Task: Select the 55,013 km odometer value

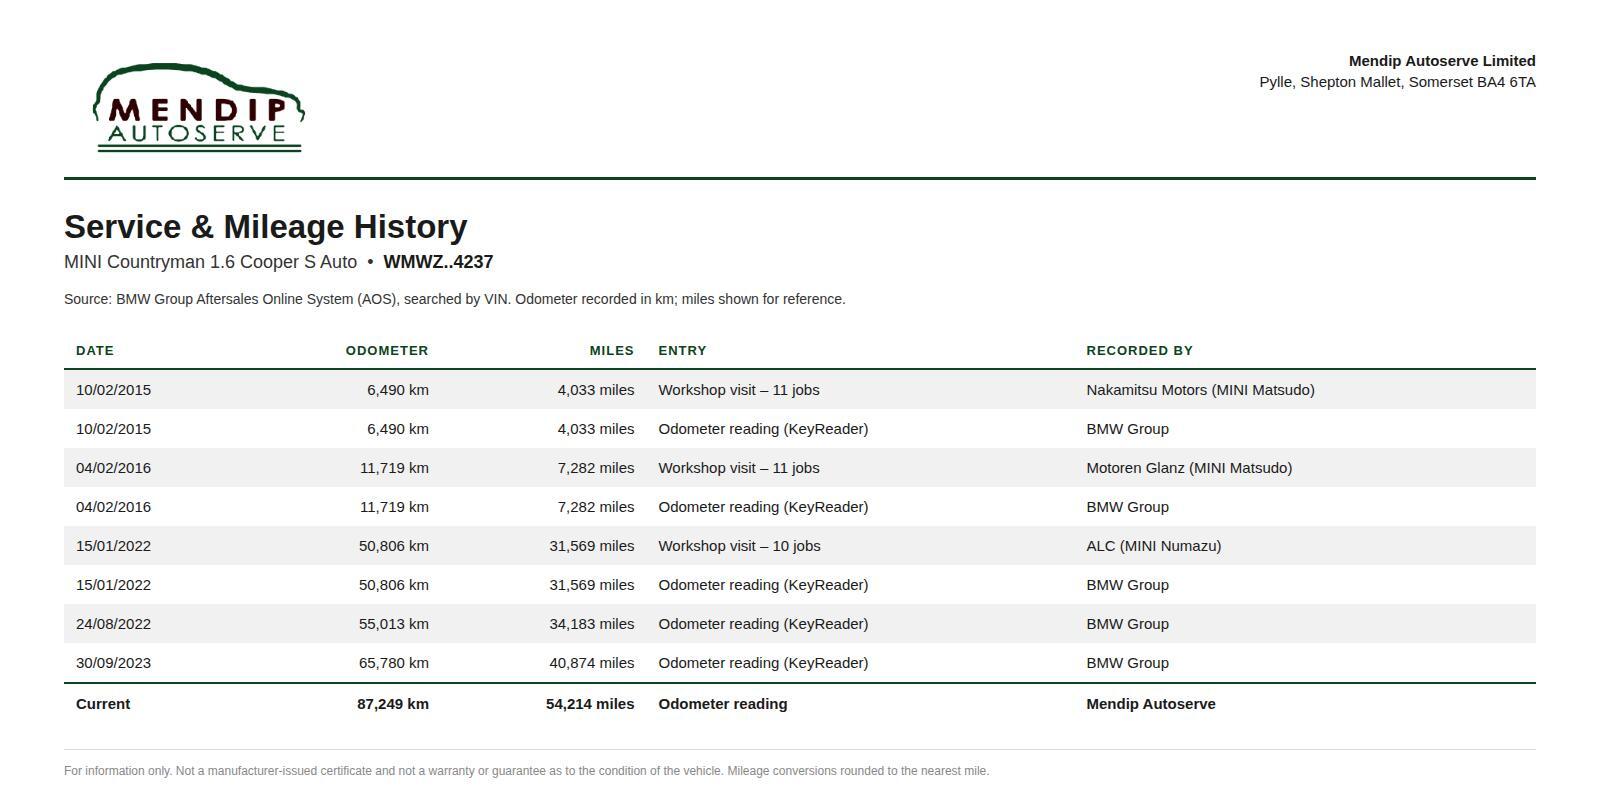Action: [x=394, y=624]
